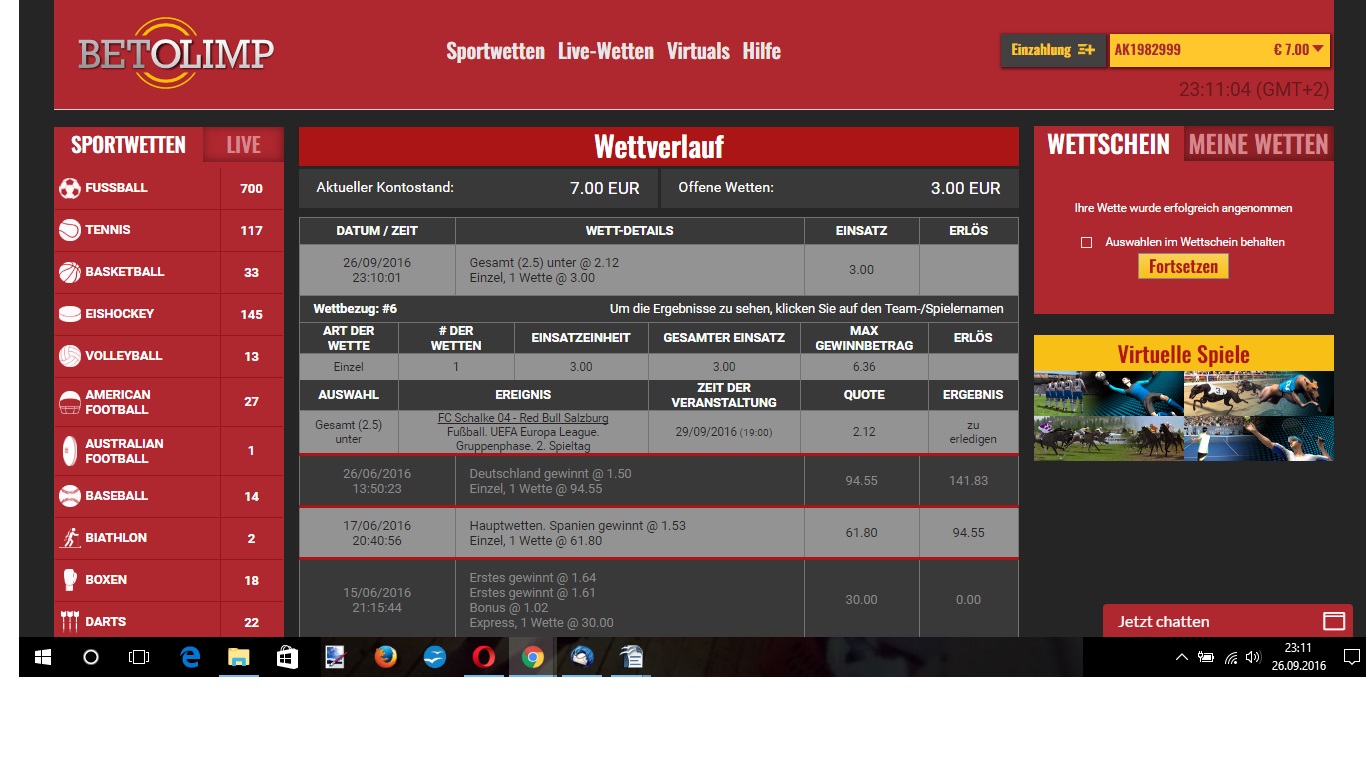The height and width of the screenshot is (768, 1366).
Task: Open Task View in taskbar
Action: [139, 657]
